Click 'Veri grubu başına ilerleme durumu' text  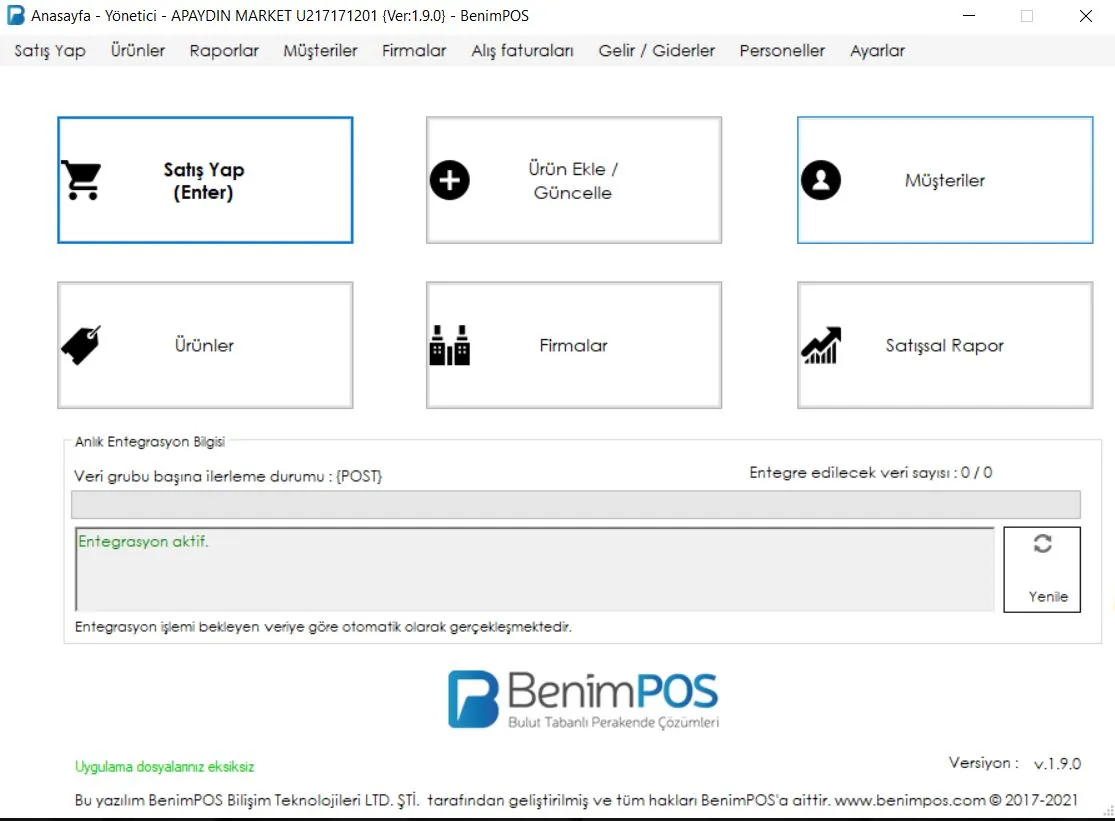click(x=228, y=476)
